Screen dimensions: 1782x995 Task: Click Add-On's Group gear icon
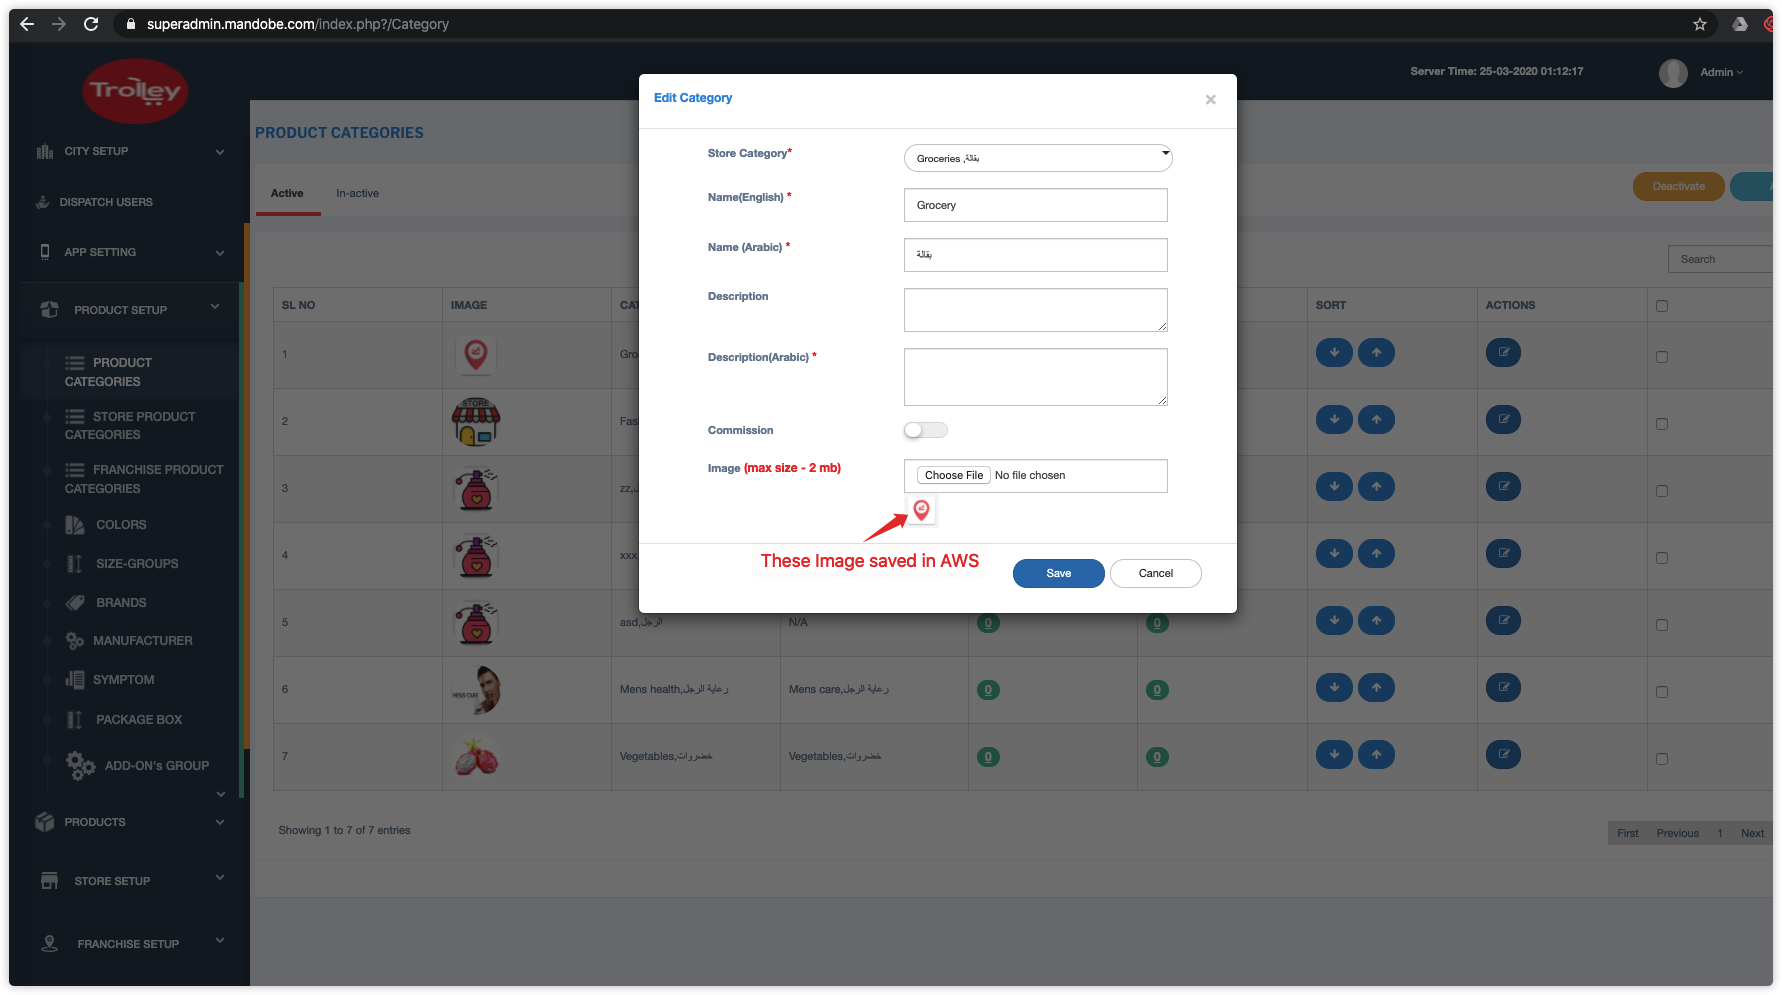[80, 766]
